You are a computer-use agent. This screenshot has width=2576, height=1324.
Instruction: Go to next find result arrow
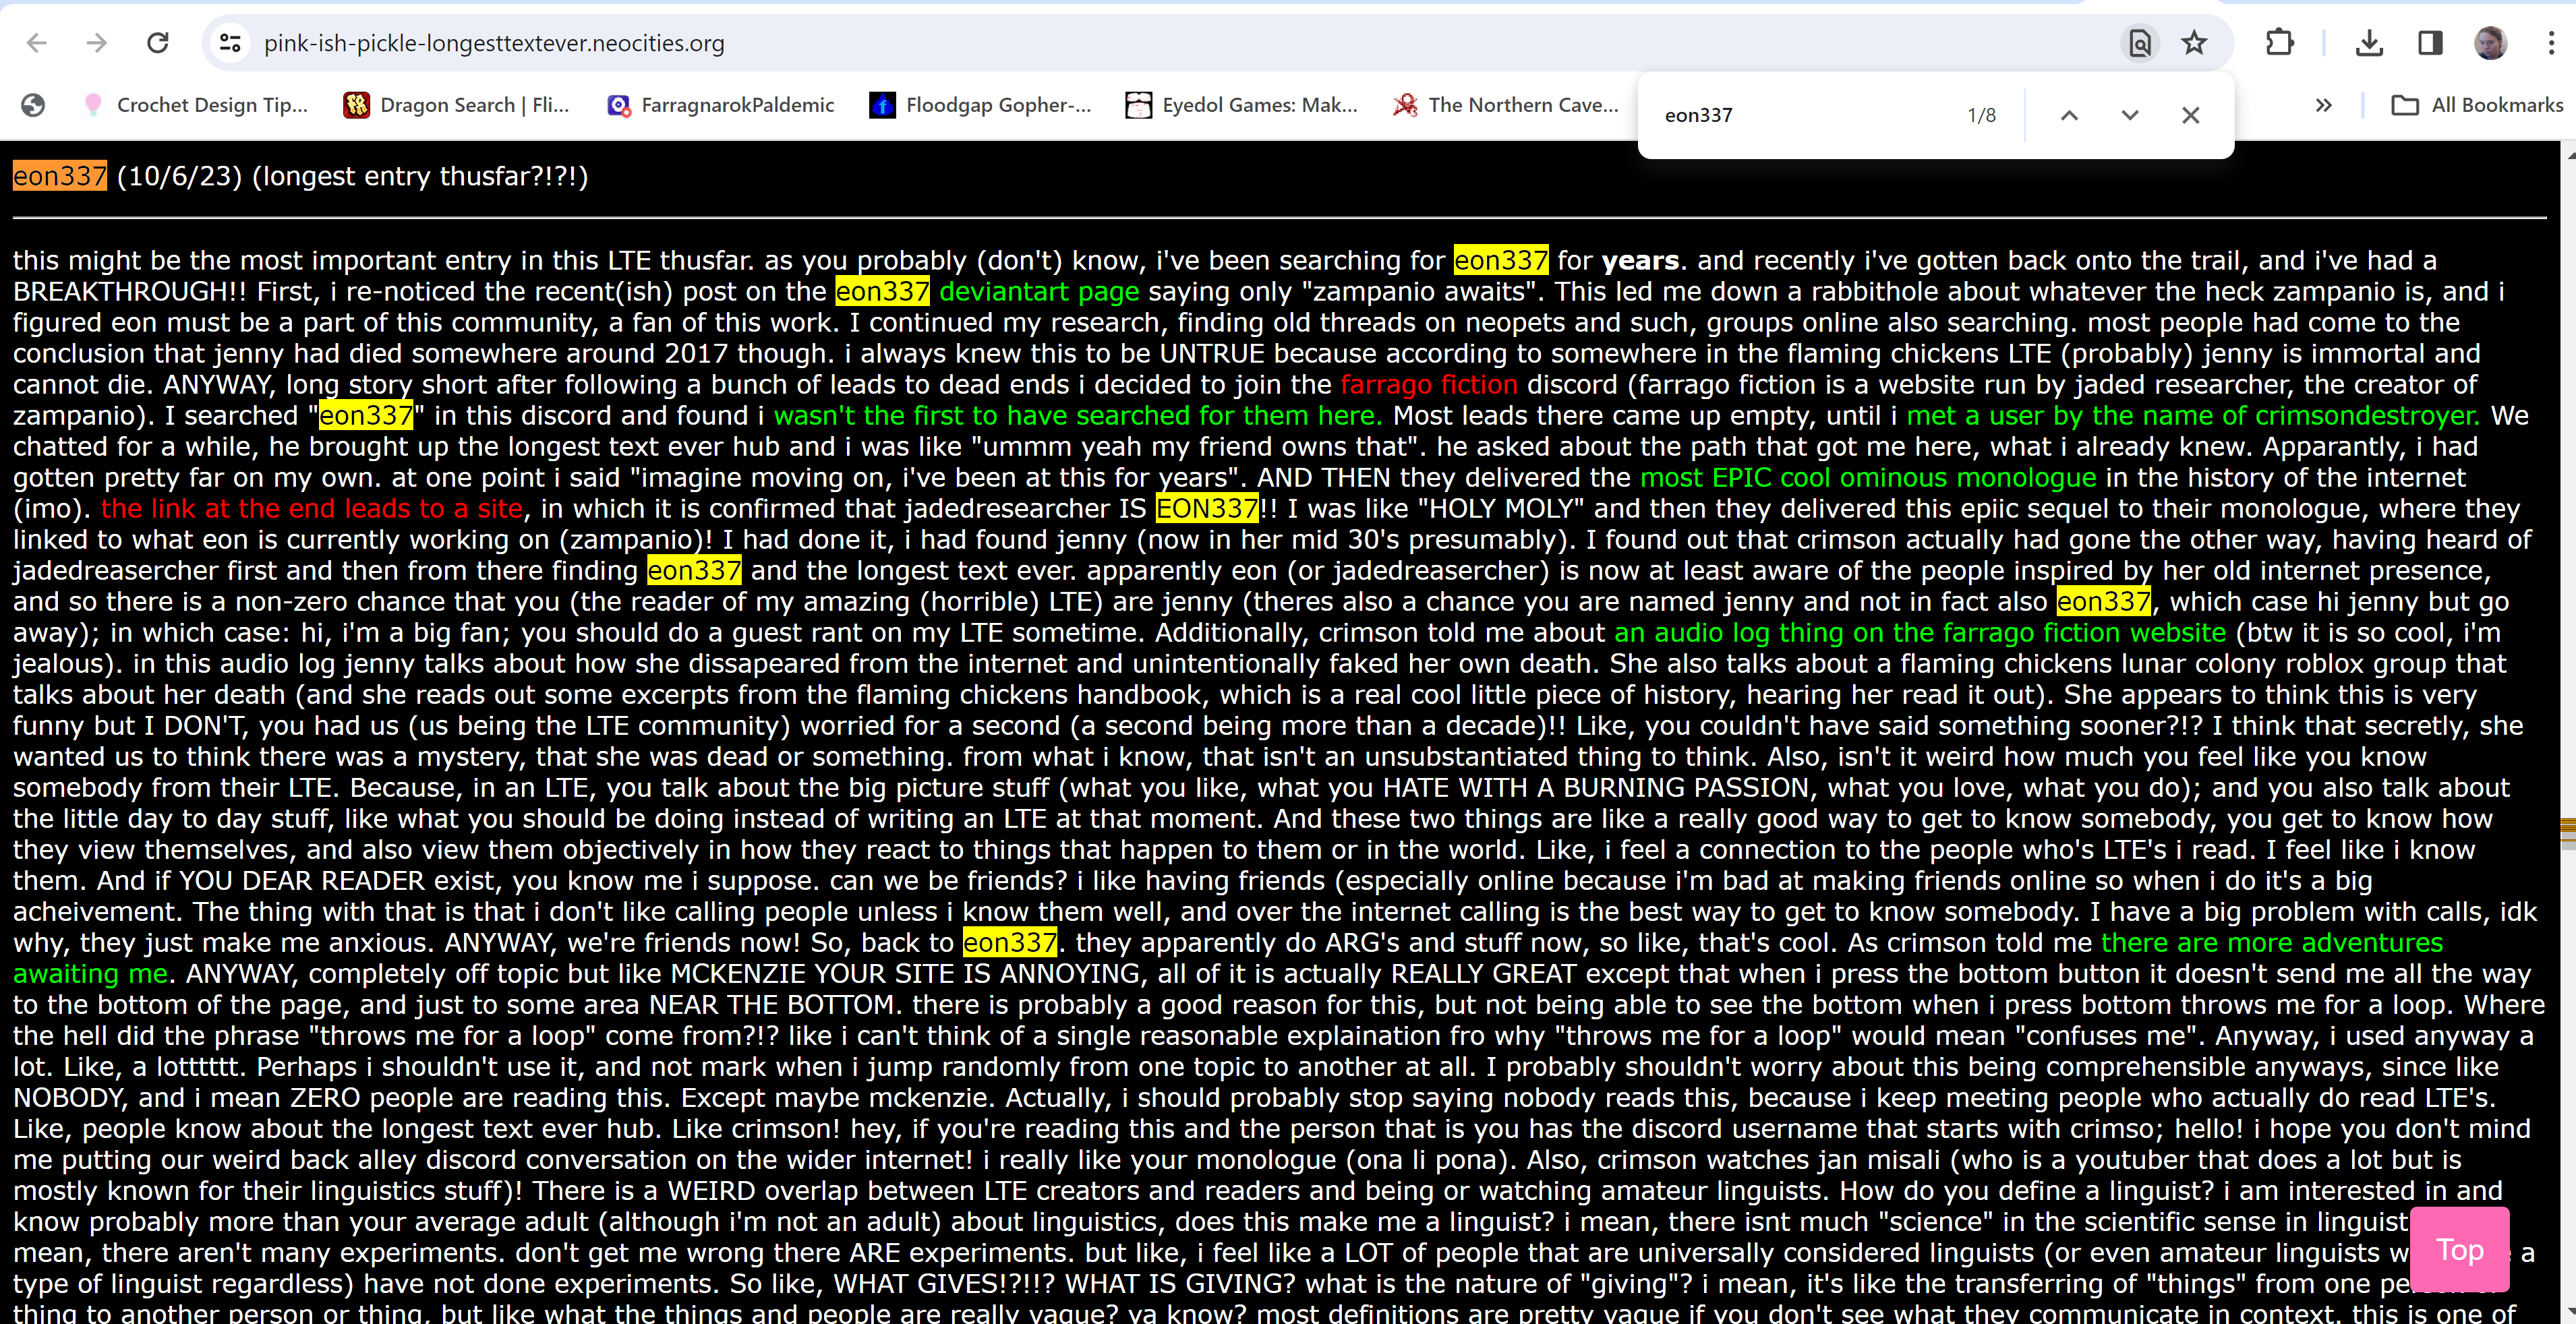point(2130,115)
